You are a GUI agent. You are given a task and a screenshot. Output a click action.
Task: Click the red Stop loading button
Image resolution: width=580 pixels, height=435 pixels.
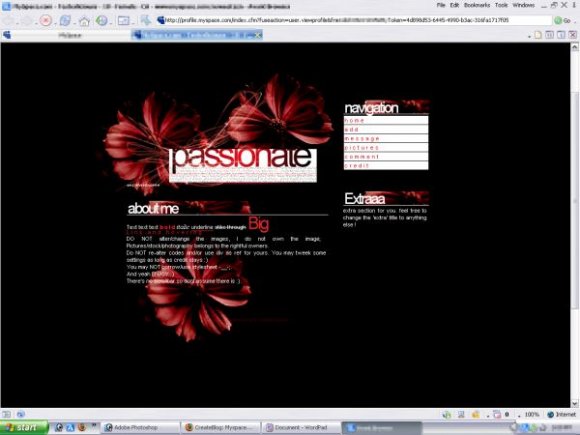click(45, 20)
